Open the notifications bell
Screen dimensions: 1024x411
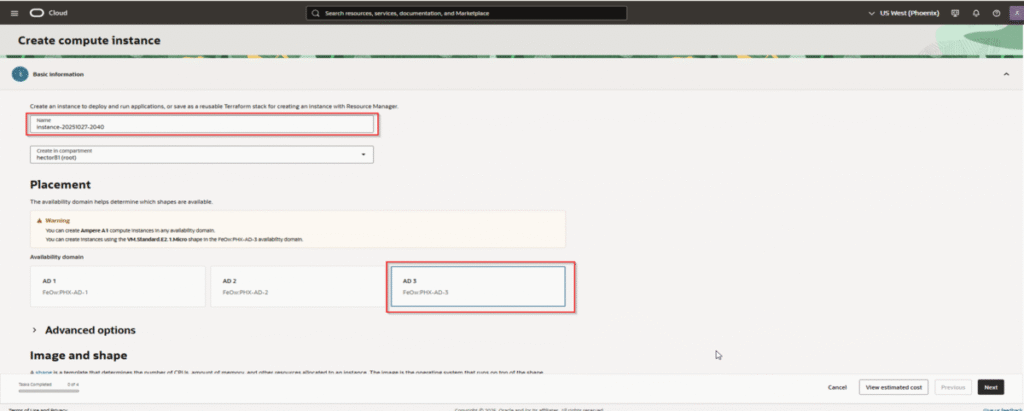pos(975,13)
